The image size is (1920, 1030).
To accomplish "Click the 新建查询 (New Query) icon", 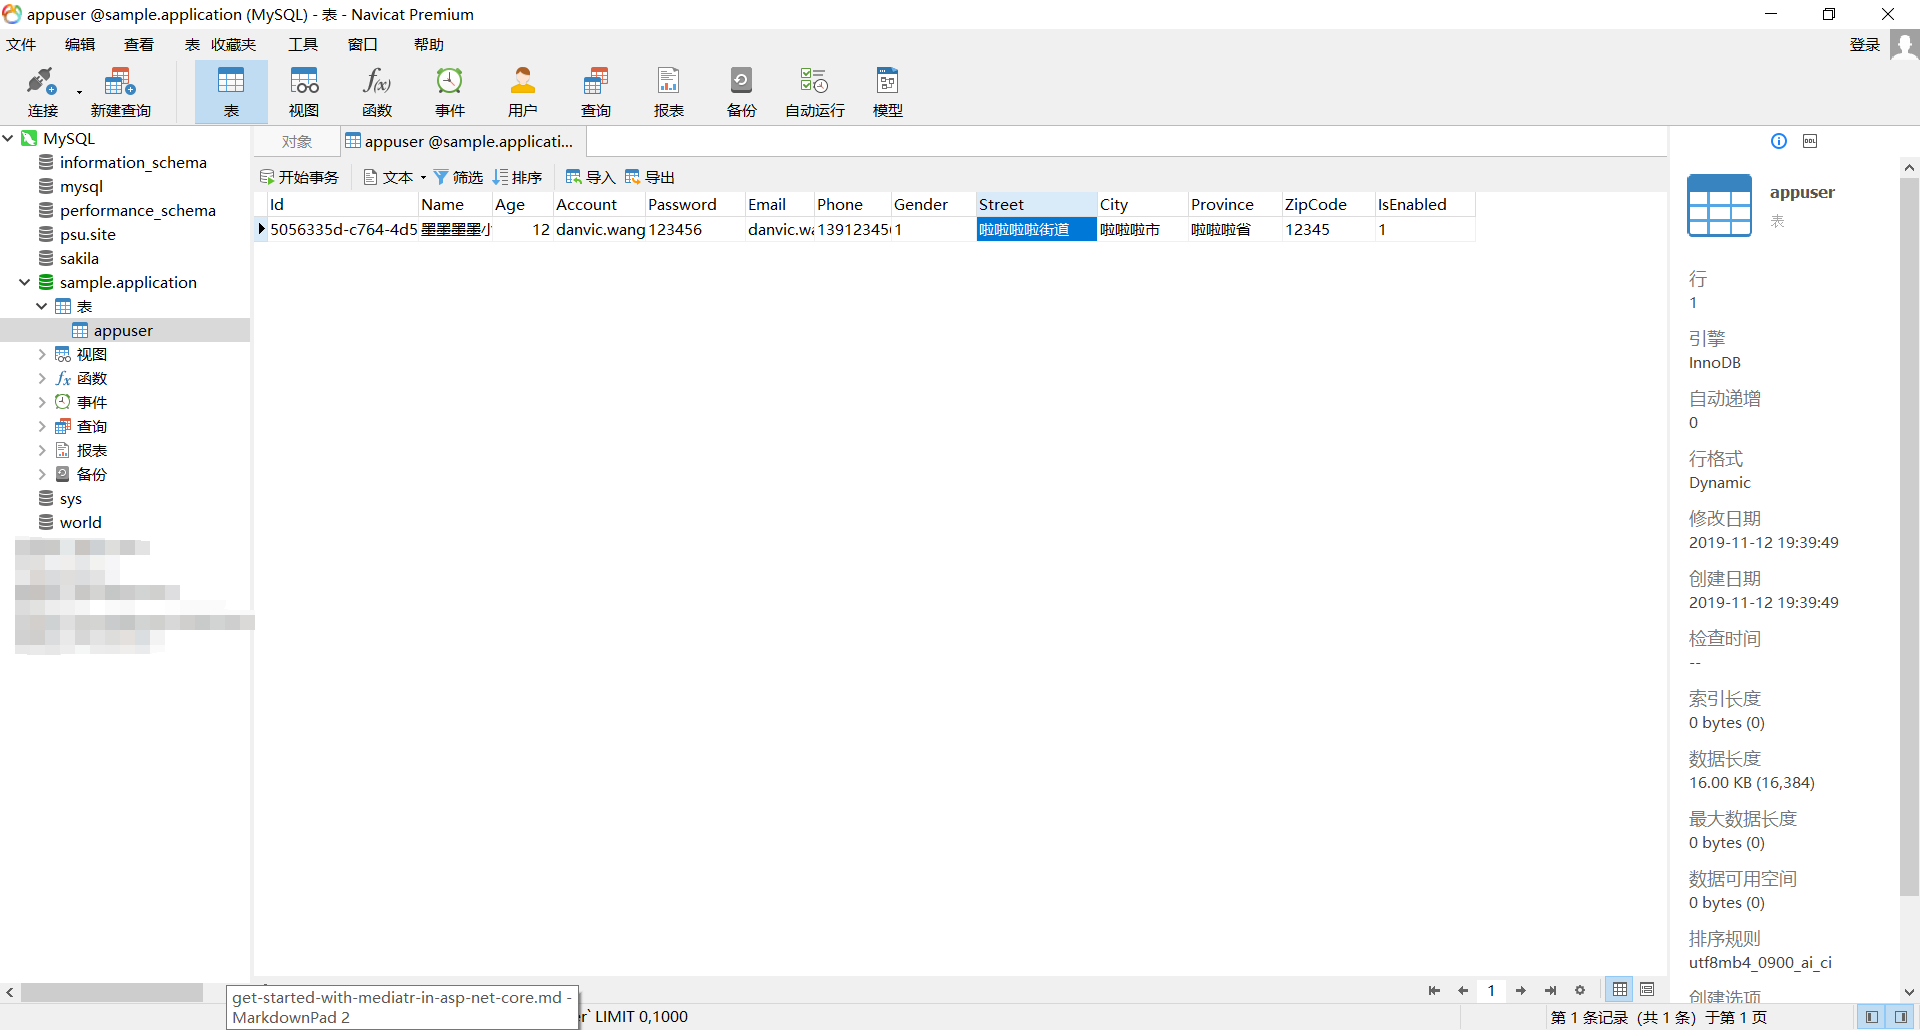I will (x=120, y=92).
